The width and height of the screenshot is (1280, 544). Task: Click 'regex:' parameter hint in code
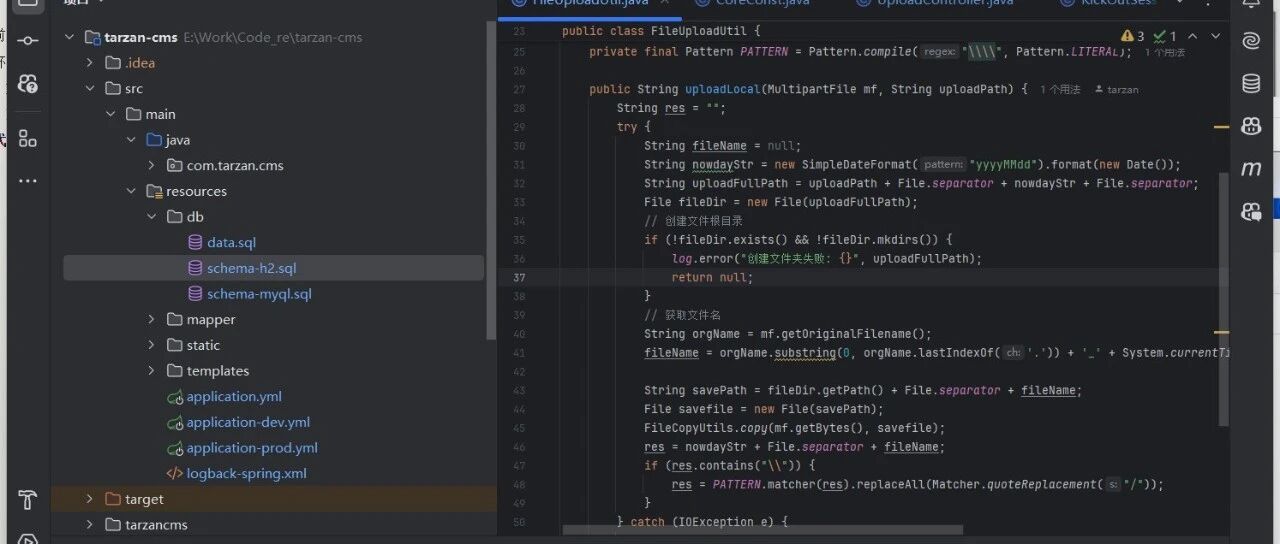point(939,52)
